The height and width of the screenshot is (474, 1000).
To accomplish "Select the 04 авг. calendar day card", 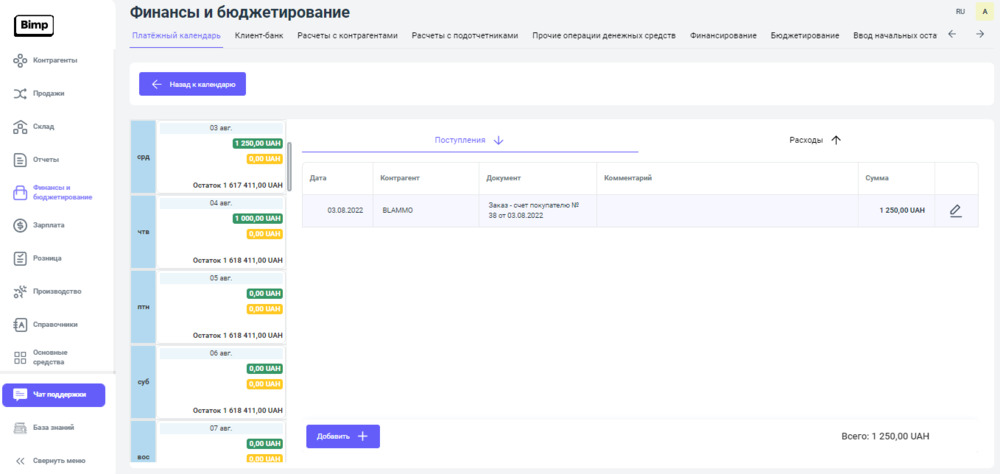I will pos(221,232).
